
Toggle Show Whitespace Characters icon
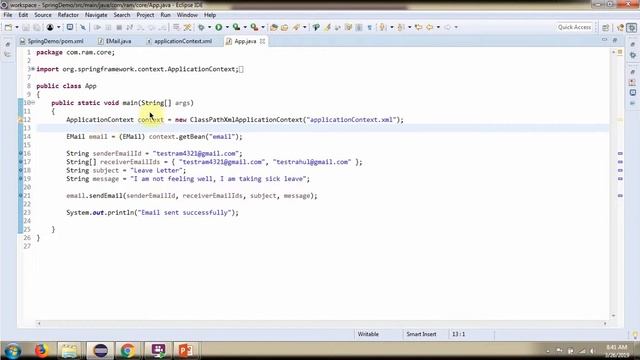tap(369, 27)
